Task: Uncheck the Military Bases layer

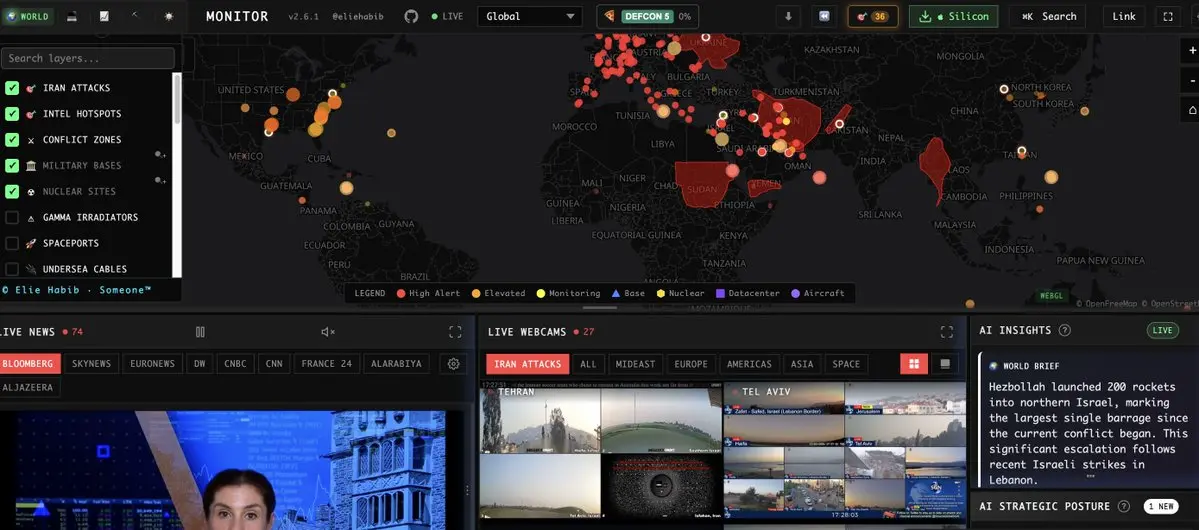Action: (12, 165)
